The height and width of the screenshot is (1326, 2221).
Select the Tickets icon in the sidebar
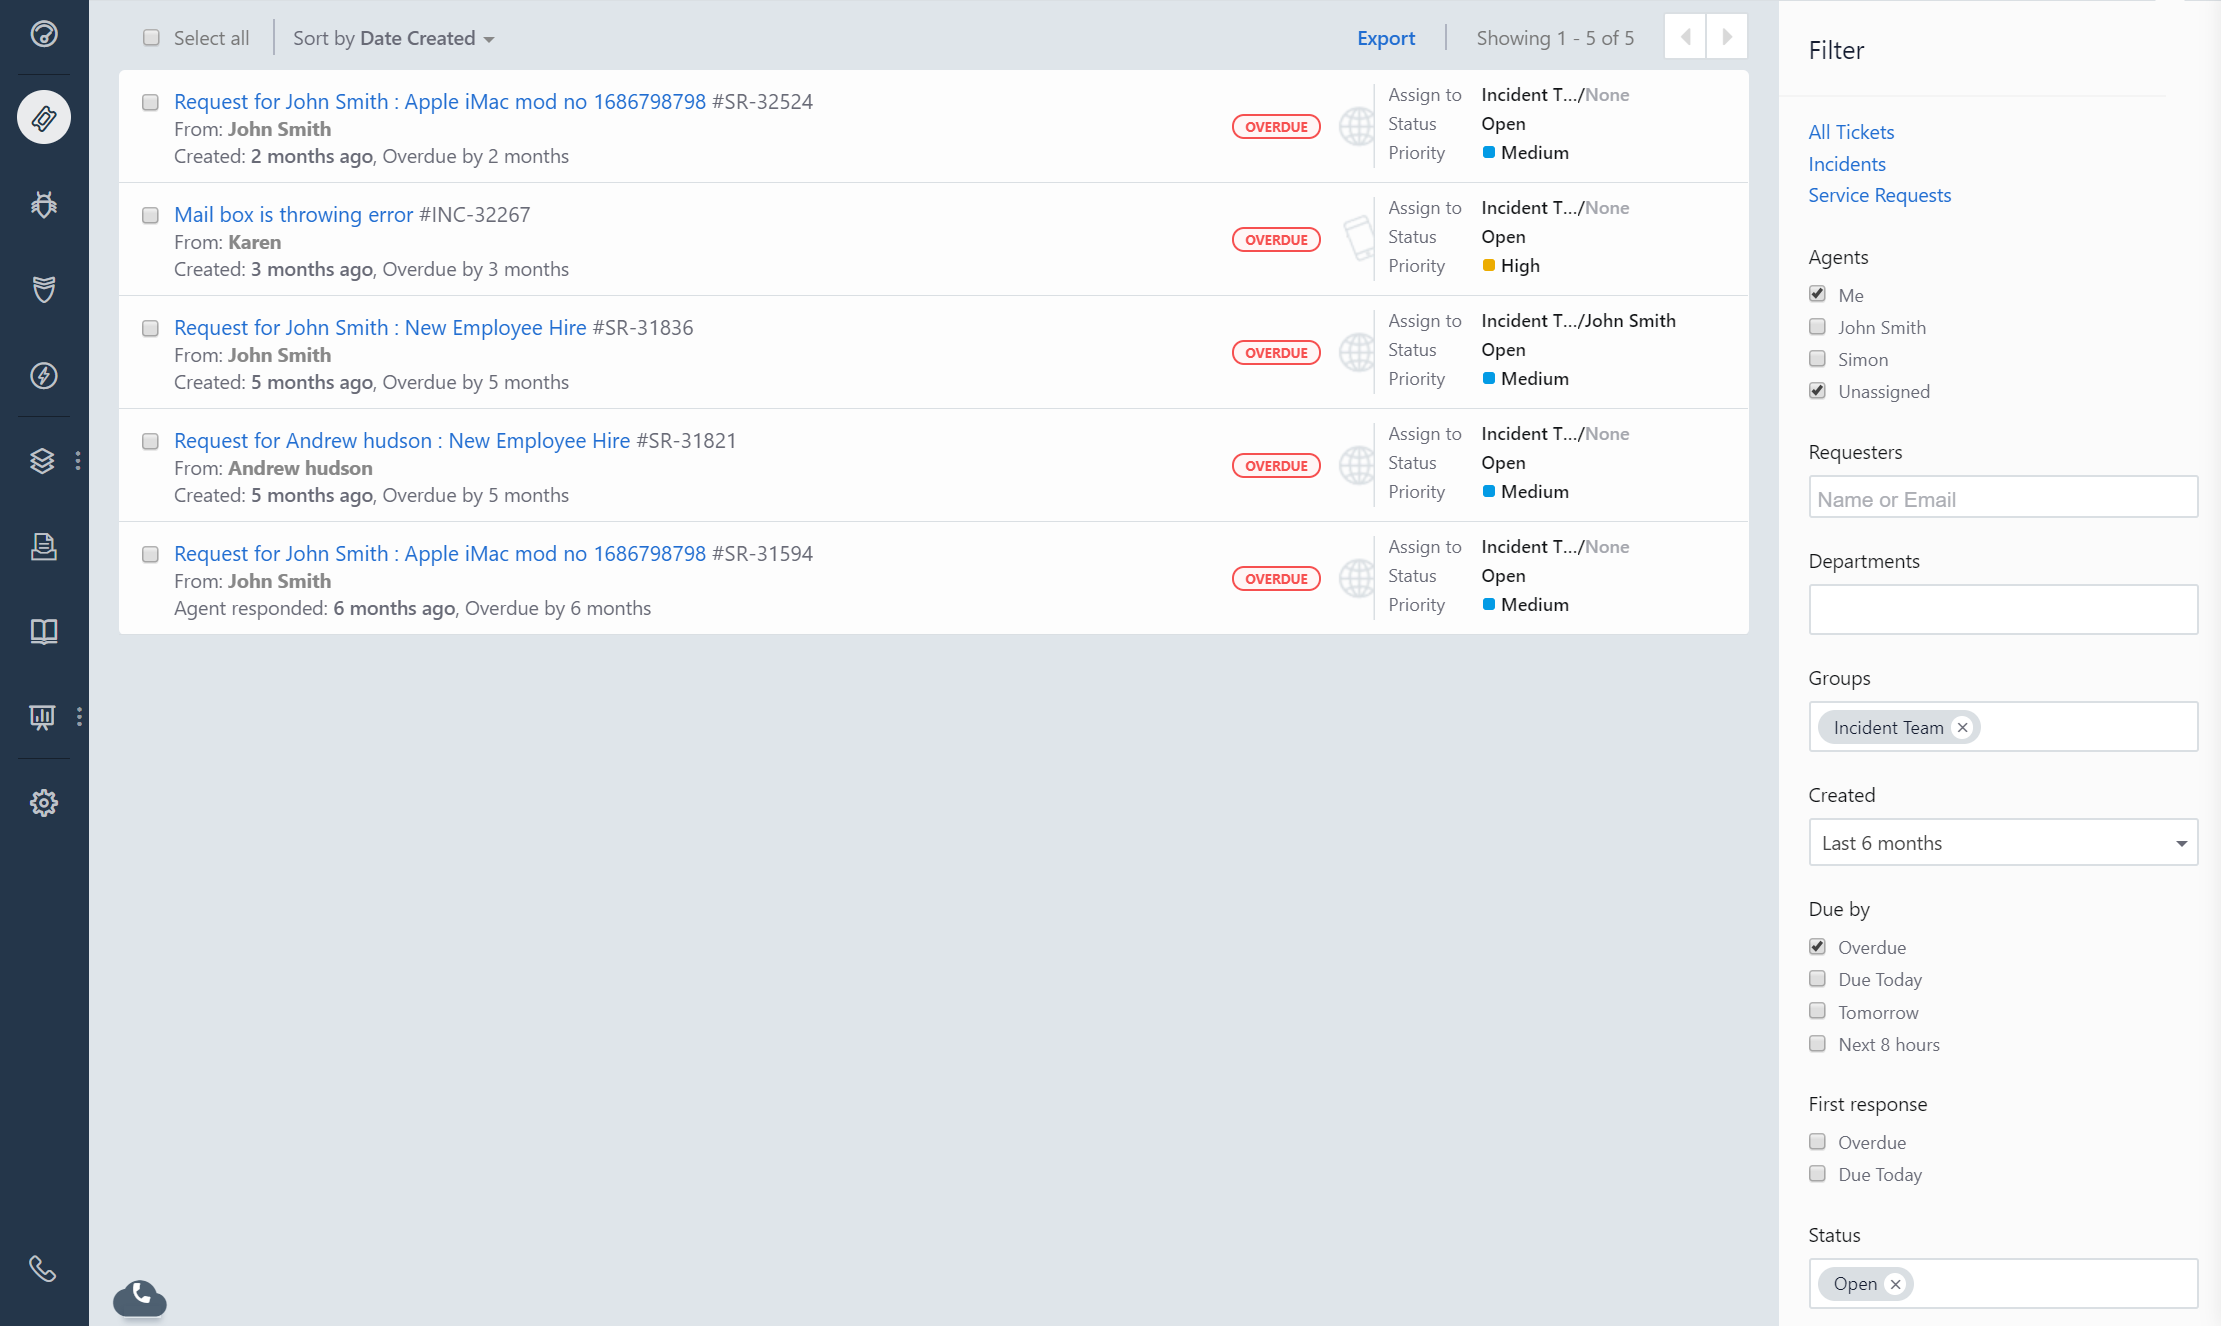[44, 117]
